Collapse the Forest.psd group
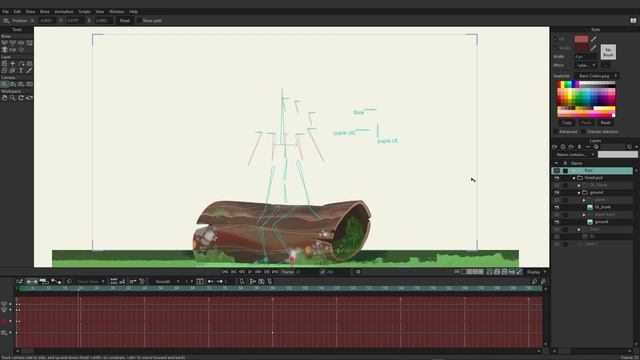 coord(574,178)
